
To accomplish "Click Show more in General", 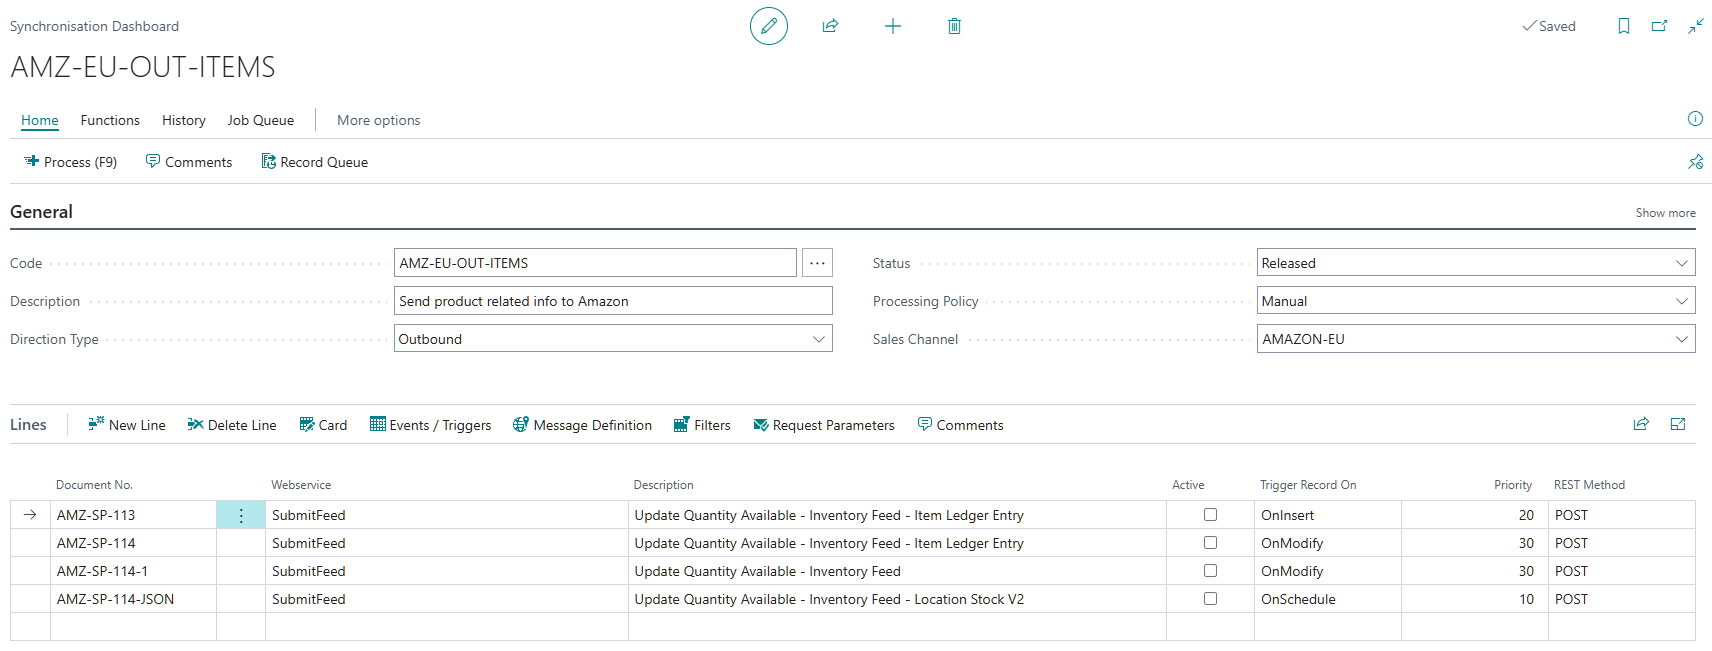I will pyautogui.click(x=1665, y=213).
